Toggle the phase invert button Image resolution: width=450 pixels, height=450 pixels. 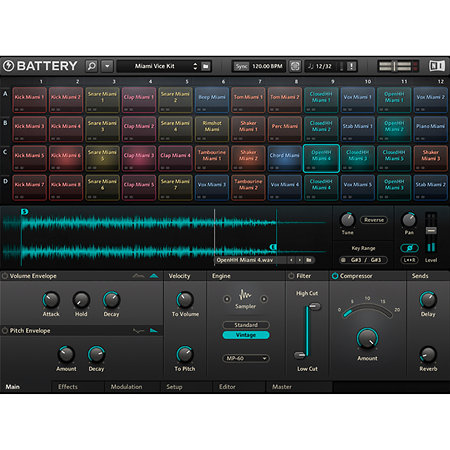click(x=409, y=248)
